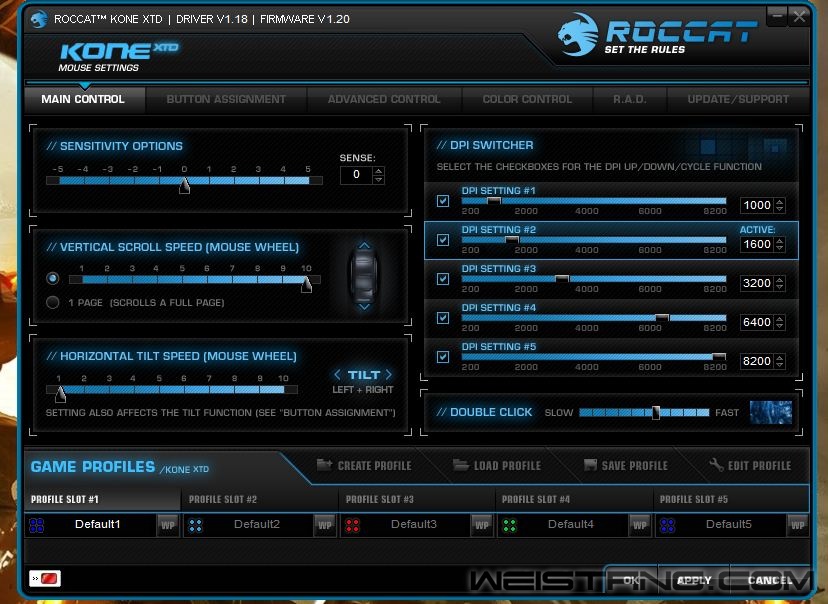Click the double click speed slider handle
The height and width of the screenshot is (604, 828).
click(x=656, y=412)
